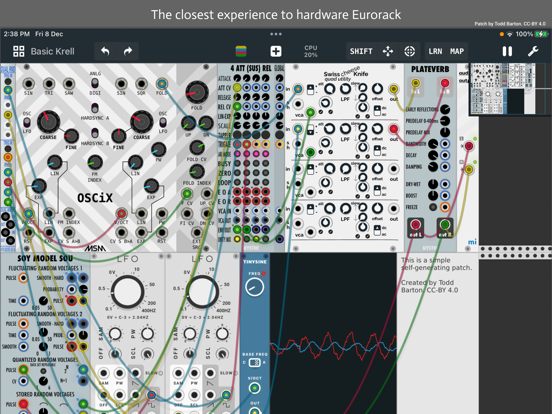Image resolution: width=552 pixels, height=414 pixels.
Task: Click the DECAY knob on PLATEVERB
Action: tap(433, 155)
